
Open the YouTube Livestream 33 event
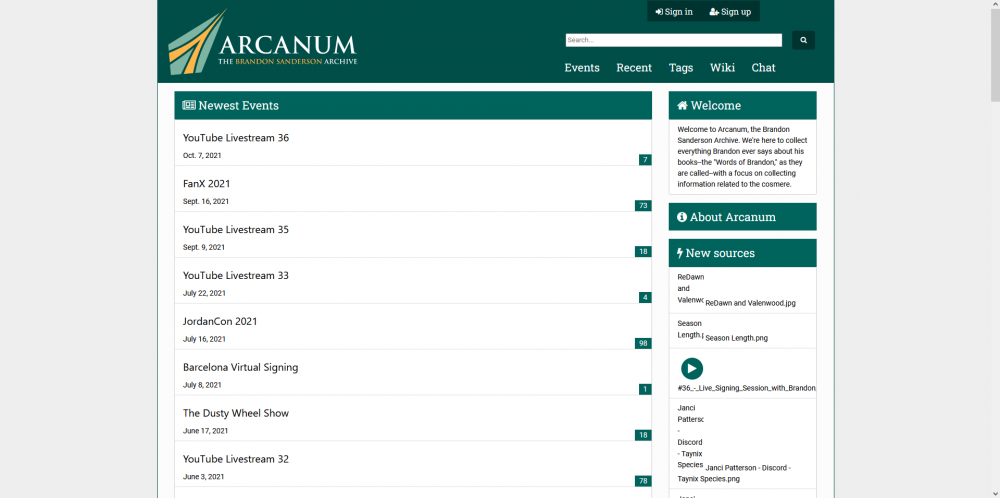tap(236, 275)
